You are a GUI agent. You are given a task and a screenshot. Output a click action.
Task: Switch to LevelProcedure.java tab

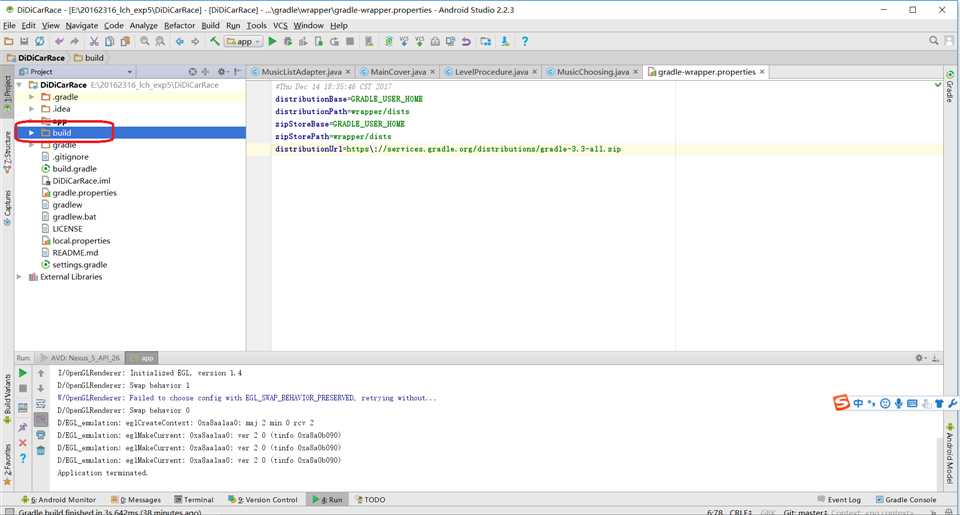491,72
